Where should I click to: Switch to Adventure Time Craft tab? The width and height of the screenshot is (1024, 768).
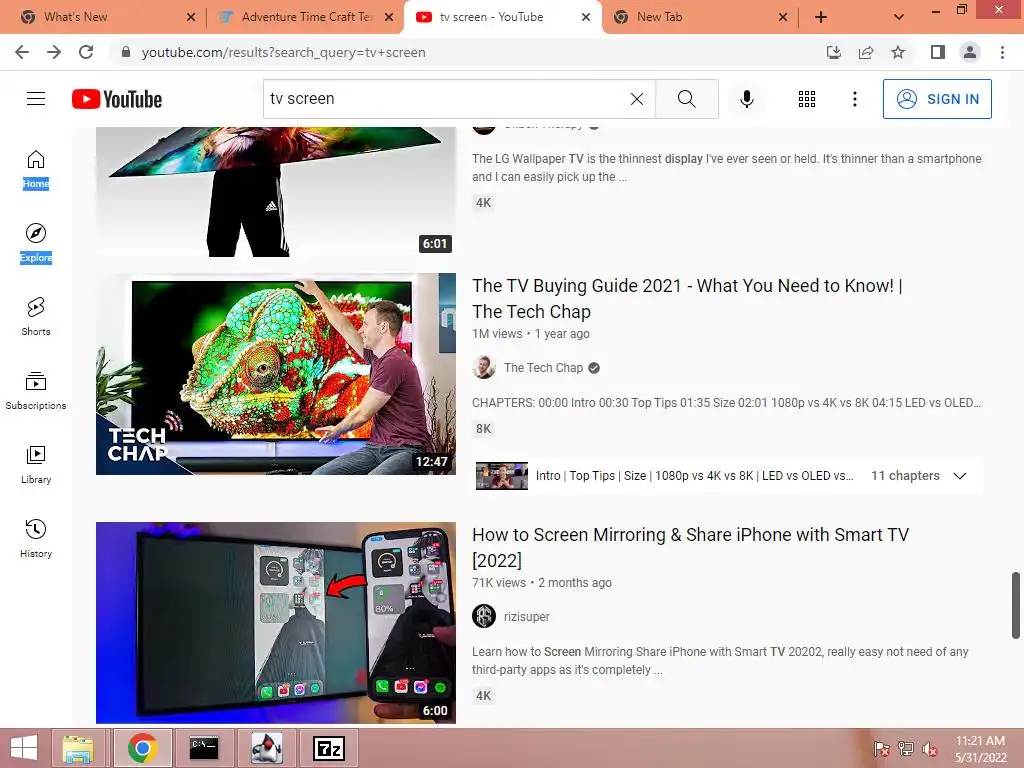coord(306,17)
